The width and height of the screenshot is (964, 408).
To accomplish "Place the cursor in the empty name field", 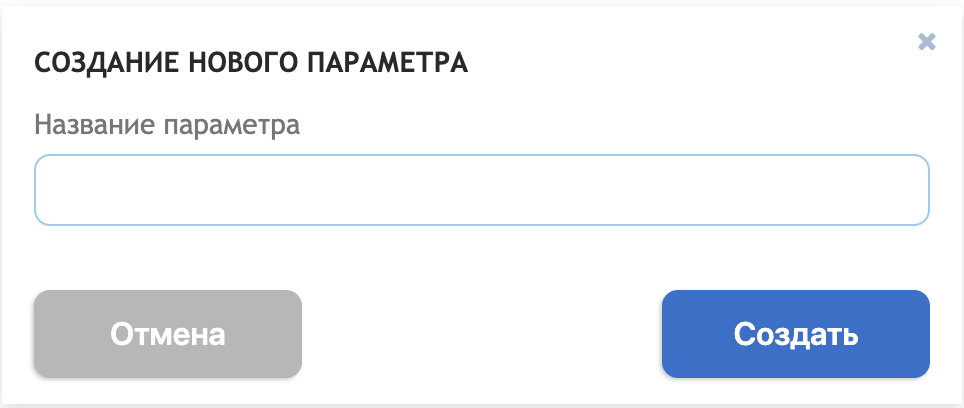I will (x=481, y=190).
